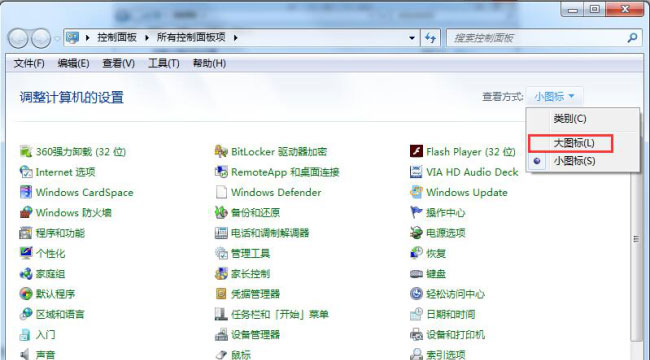Click the 设备管理器 icon

coord(221,334)
